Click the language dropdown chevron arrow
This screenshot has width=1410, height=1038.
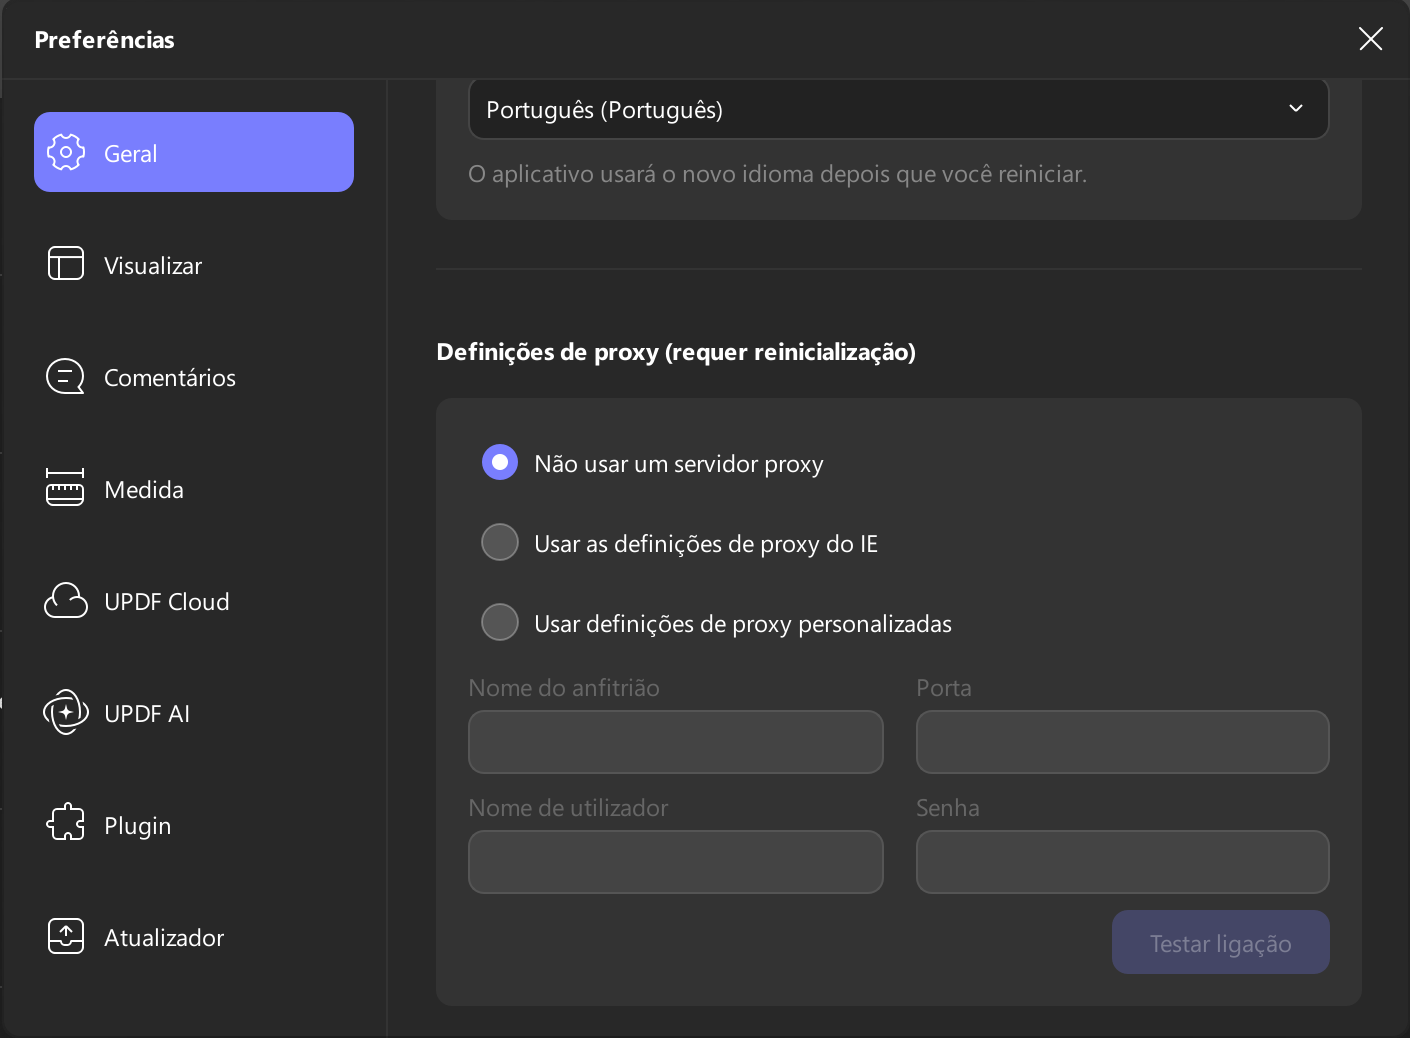coord(1296,109)
